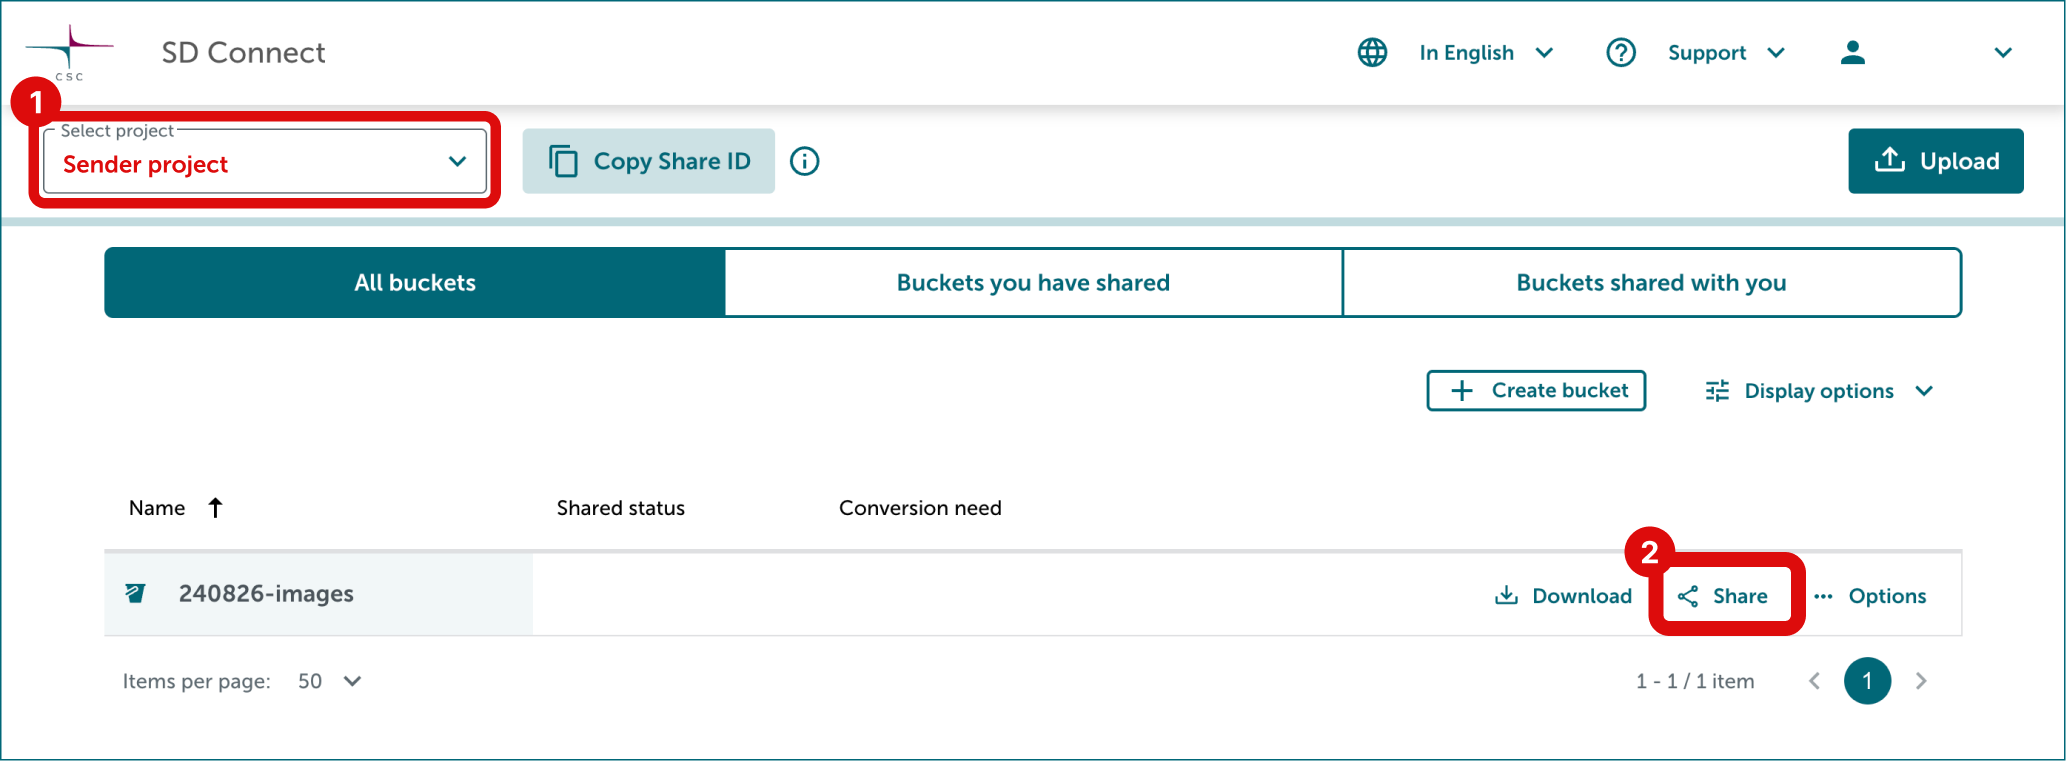
Task: Share the 240826-images bucket
Action: pos(1723,596)
